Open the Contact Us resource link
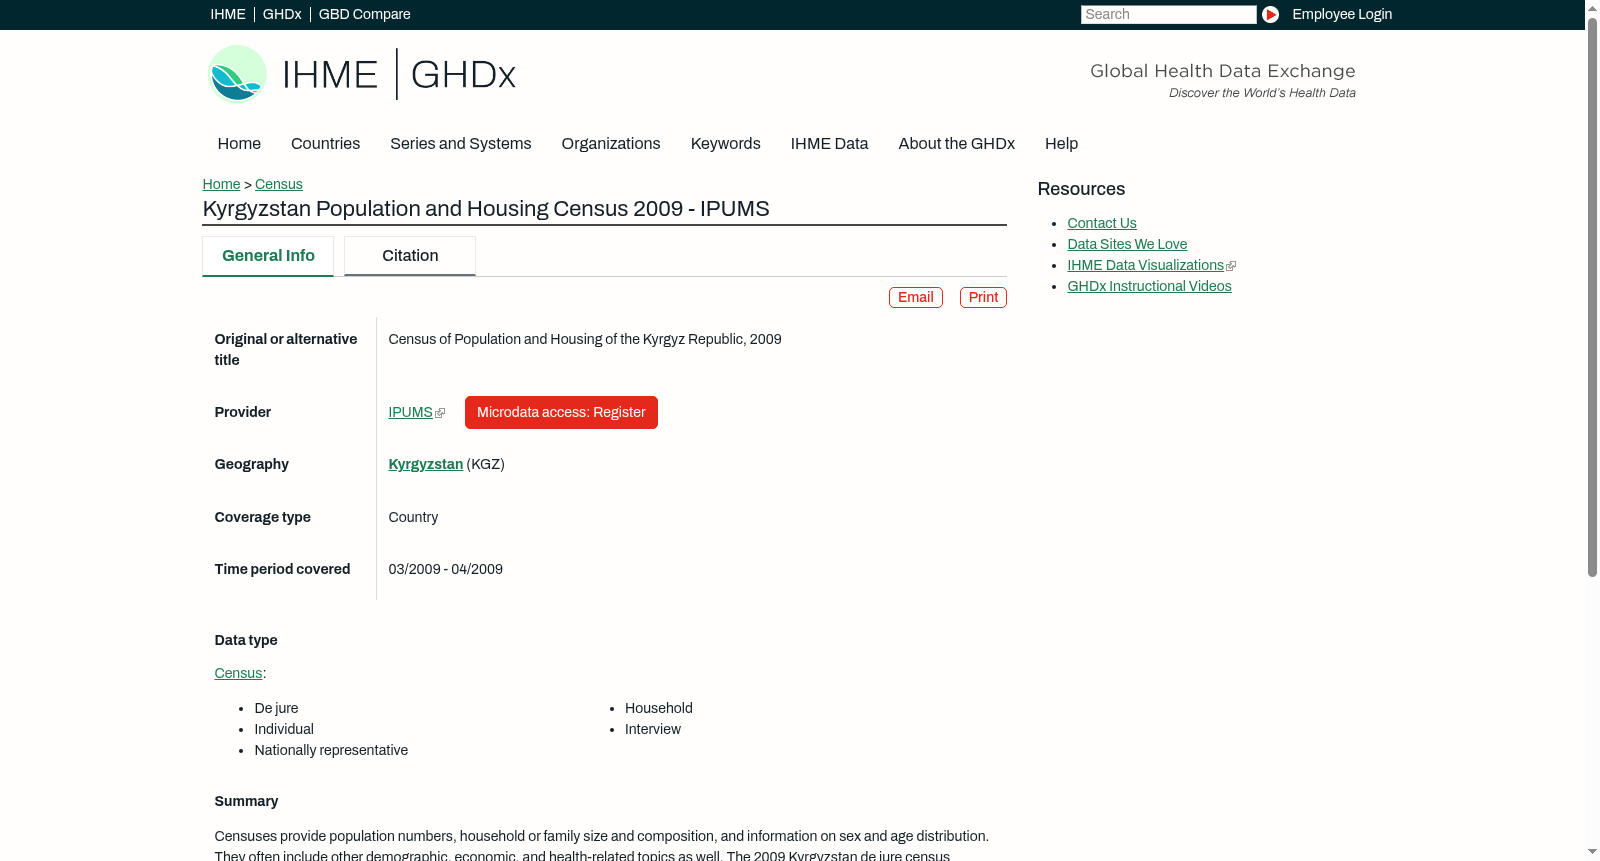 [1102, 223]
